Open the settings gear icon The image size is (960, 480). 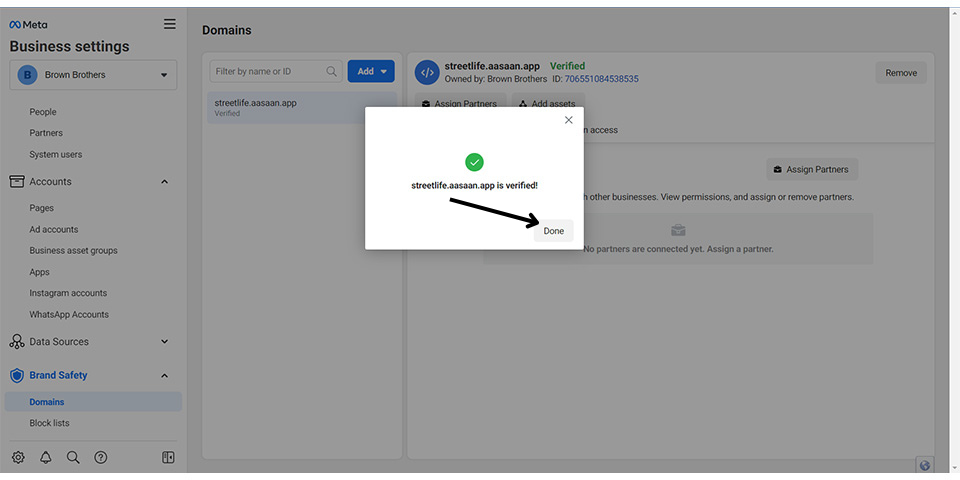(18, 457)
